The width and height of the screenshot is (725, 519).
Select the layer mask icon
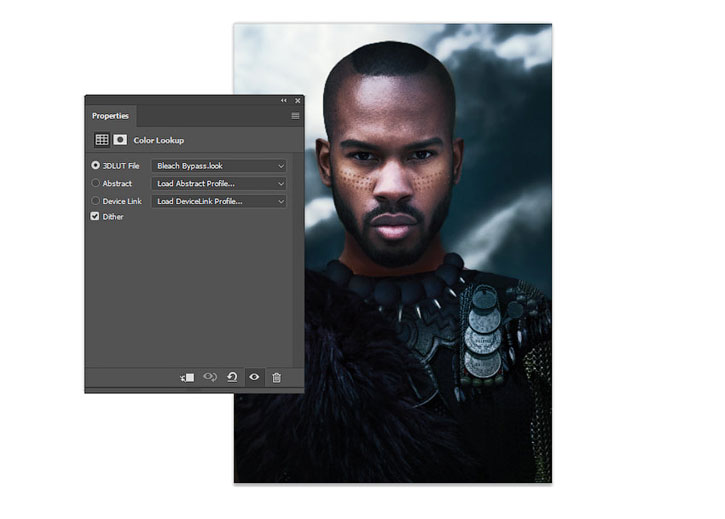click(120, 140)
